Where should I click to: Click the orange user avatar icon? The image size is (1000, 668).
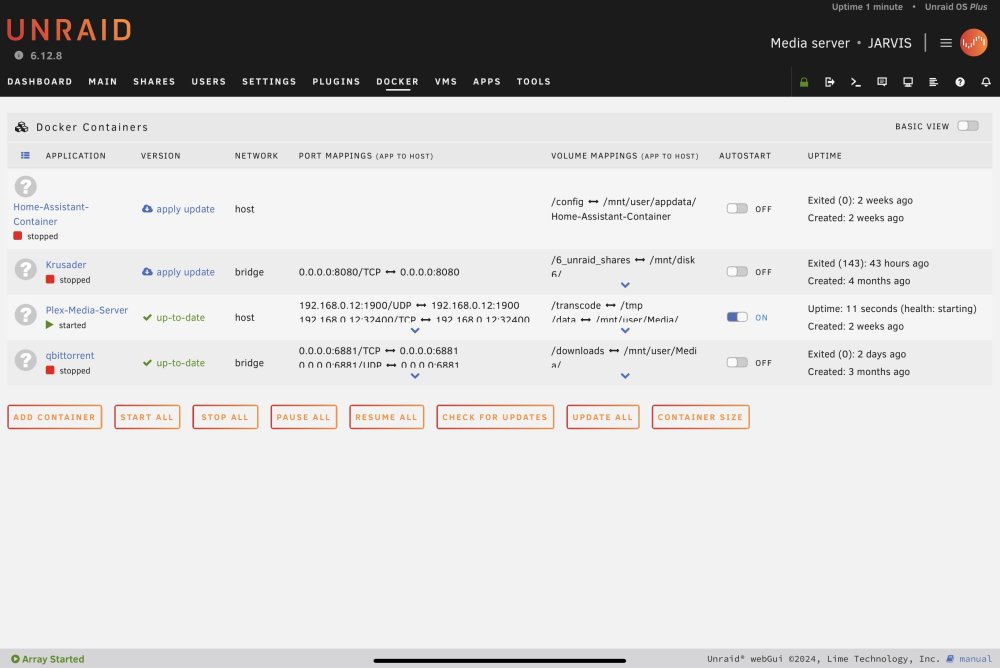(x=973, y=43)
